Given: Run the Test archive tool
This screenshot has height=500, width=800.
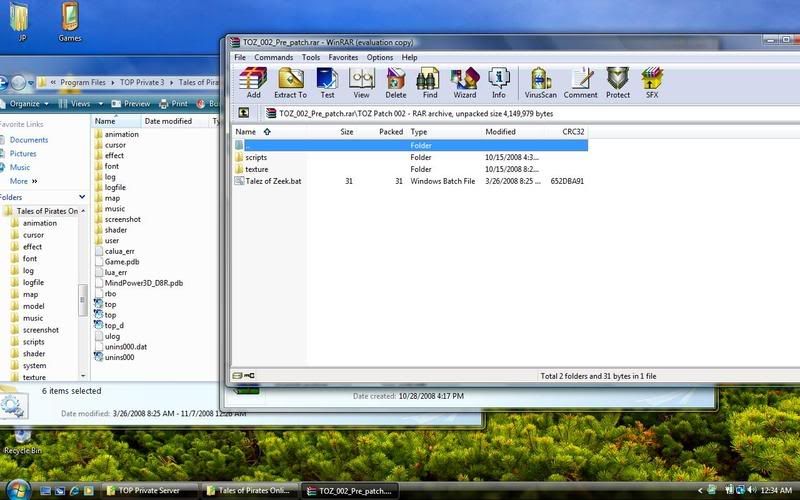Looking at the screenshot, I should [327, 82].
